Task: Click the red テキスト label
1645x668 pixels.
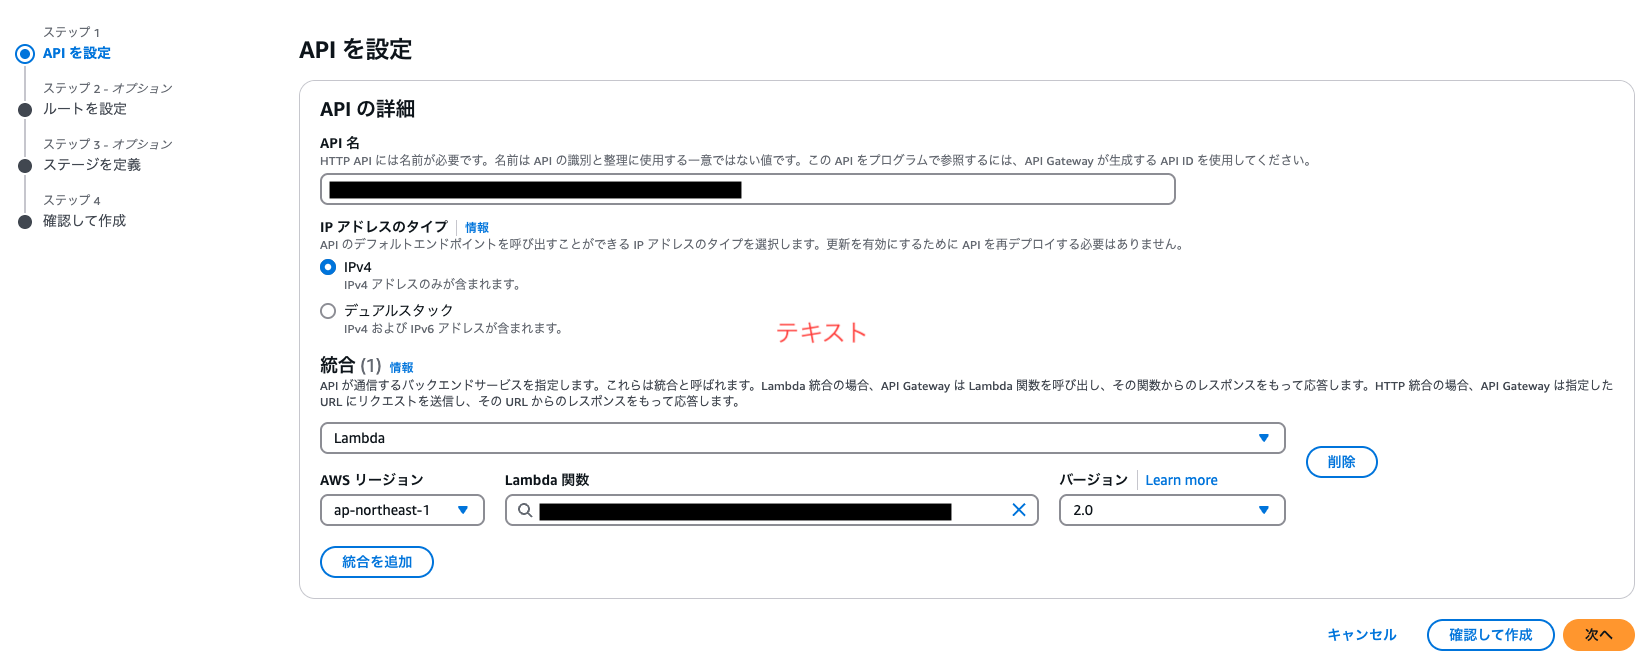Action: click(821, 333)
